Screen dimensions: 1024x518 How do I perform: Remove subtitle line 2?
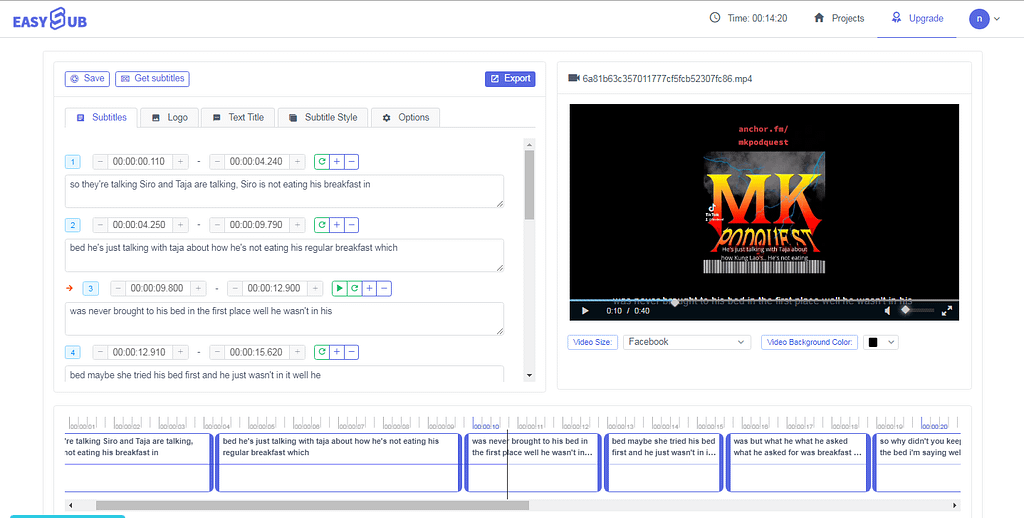351,225
